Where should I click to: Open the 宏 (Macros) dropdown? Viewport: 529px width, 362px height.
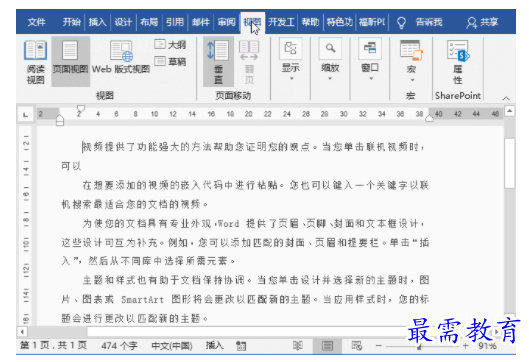tap(411, 61)
